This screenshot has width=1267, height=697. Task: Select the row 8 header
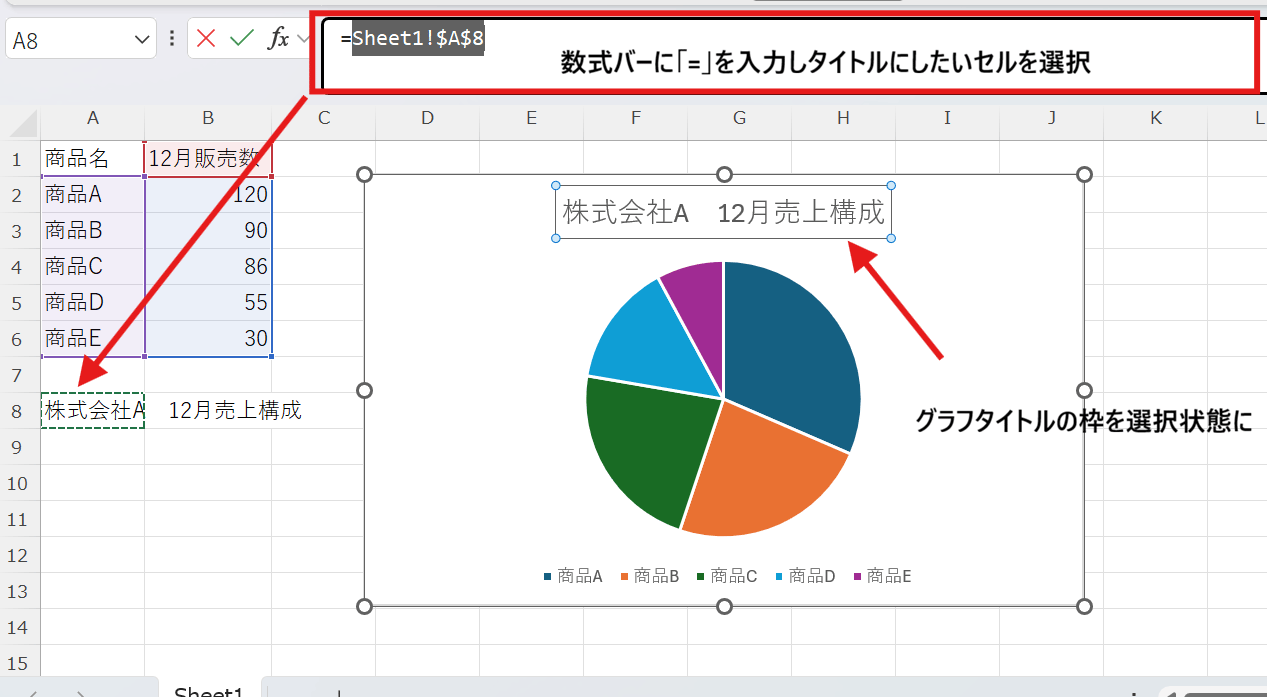18,409
